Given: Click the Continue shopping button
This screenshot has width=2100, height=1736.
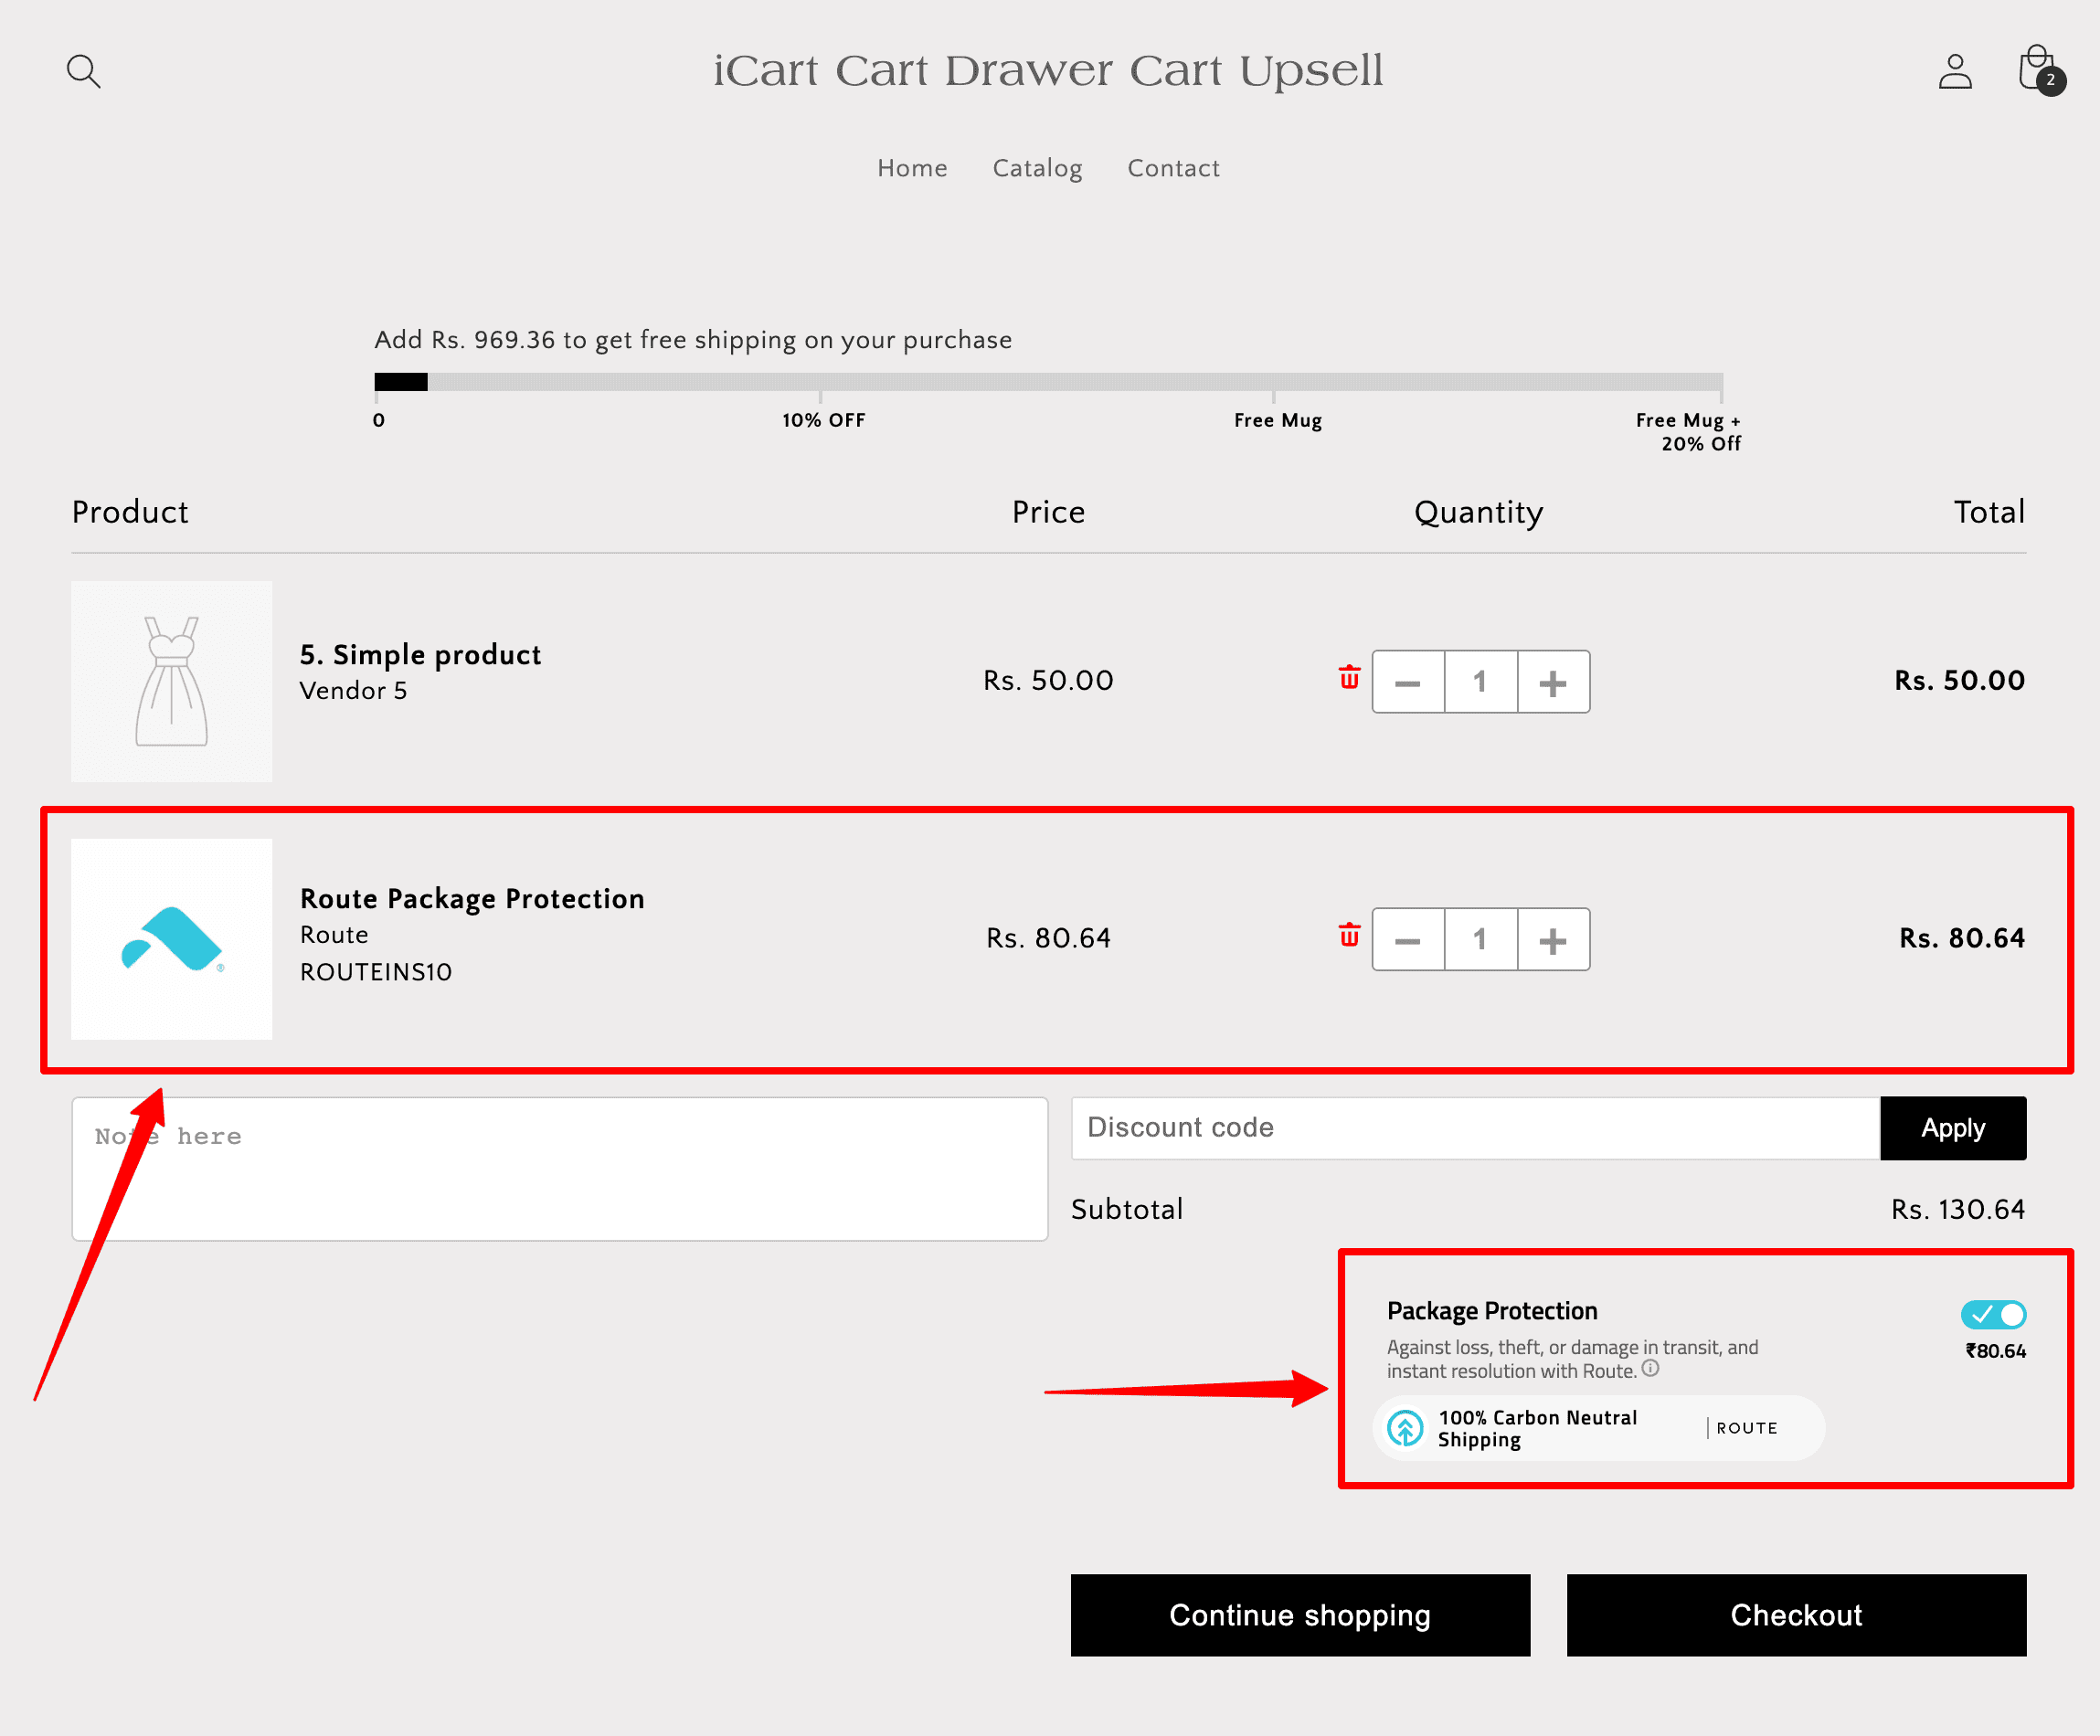Looking at the screenshot, I should pyautogui.click(x=1300, y=1615).
